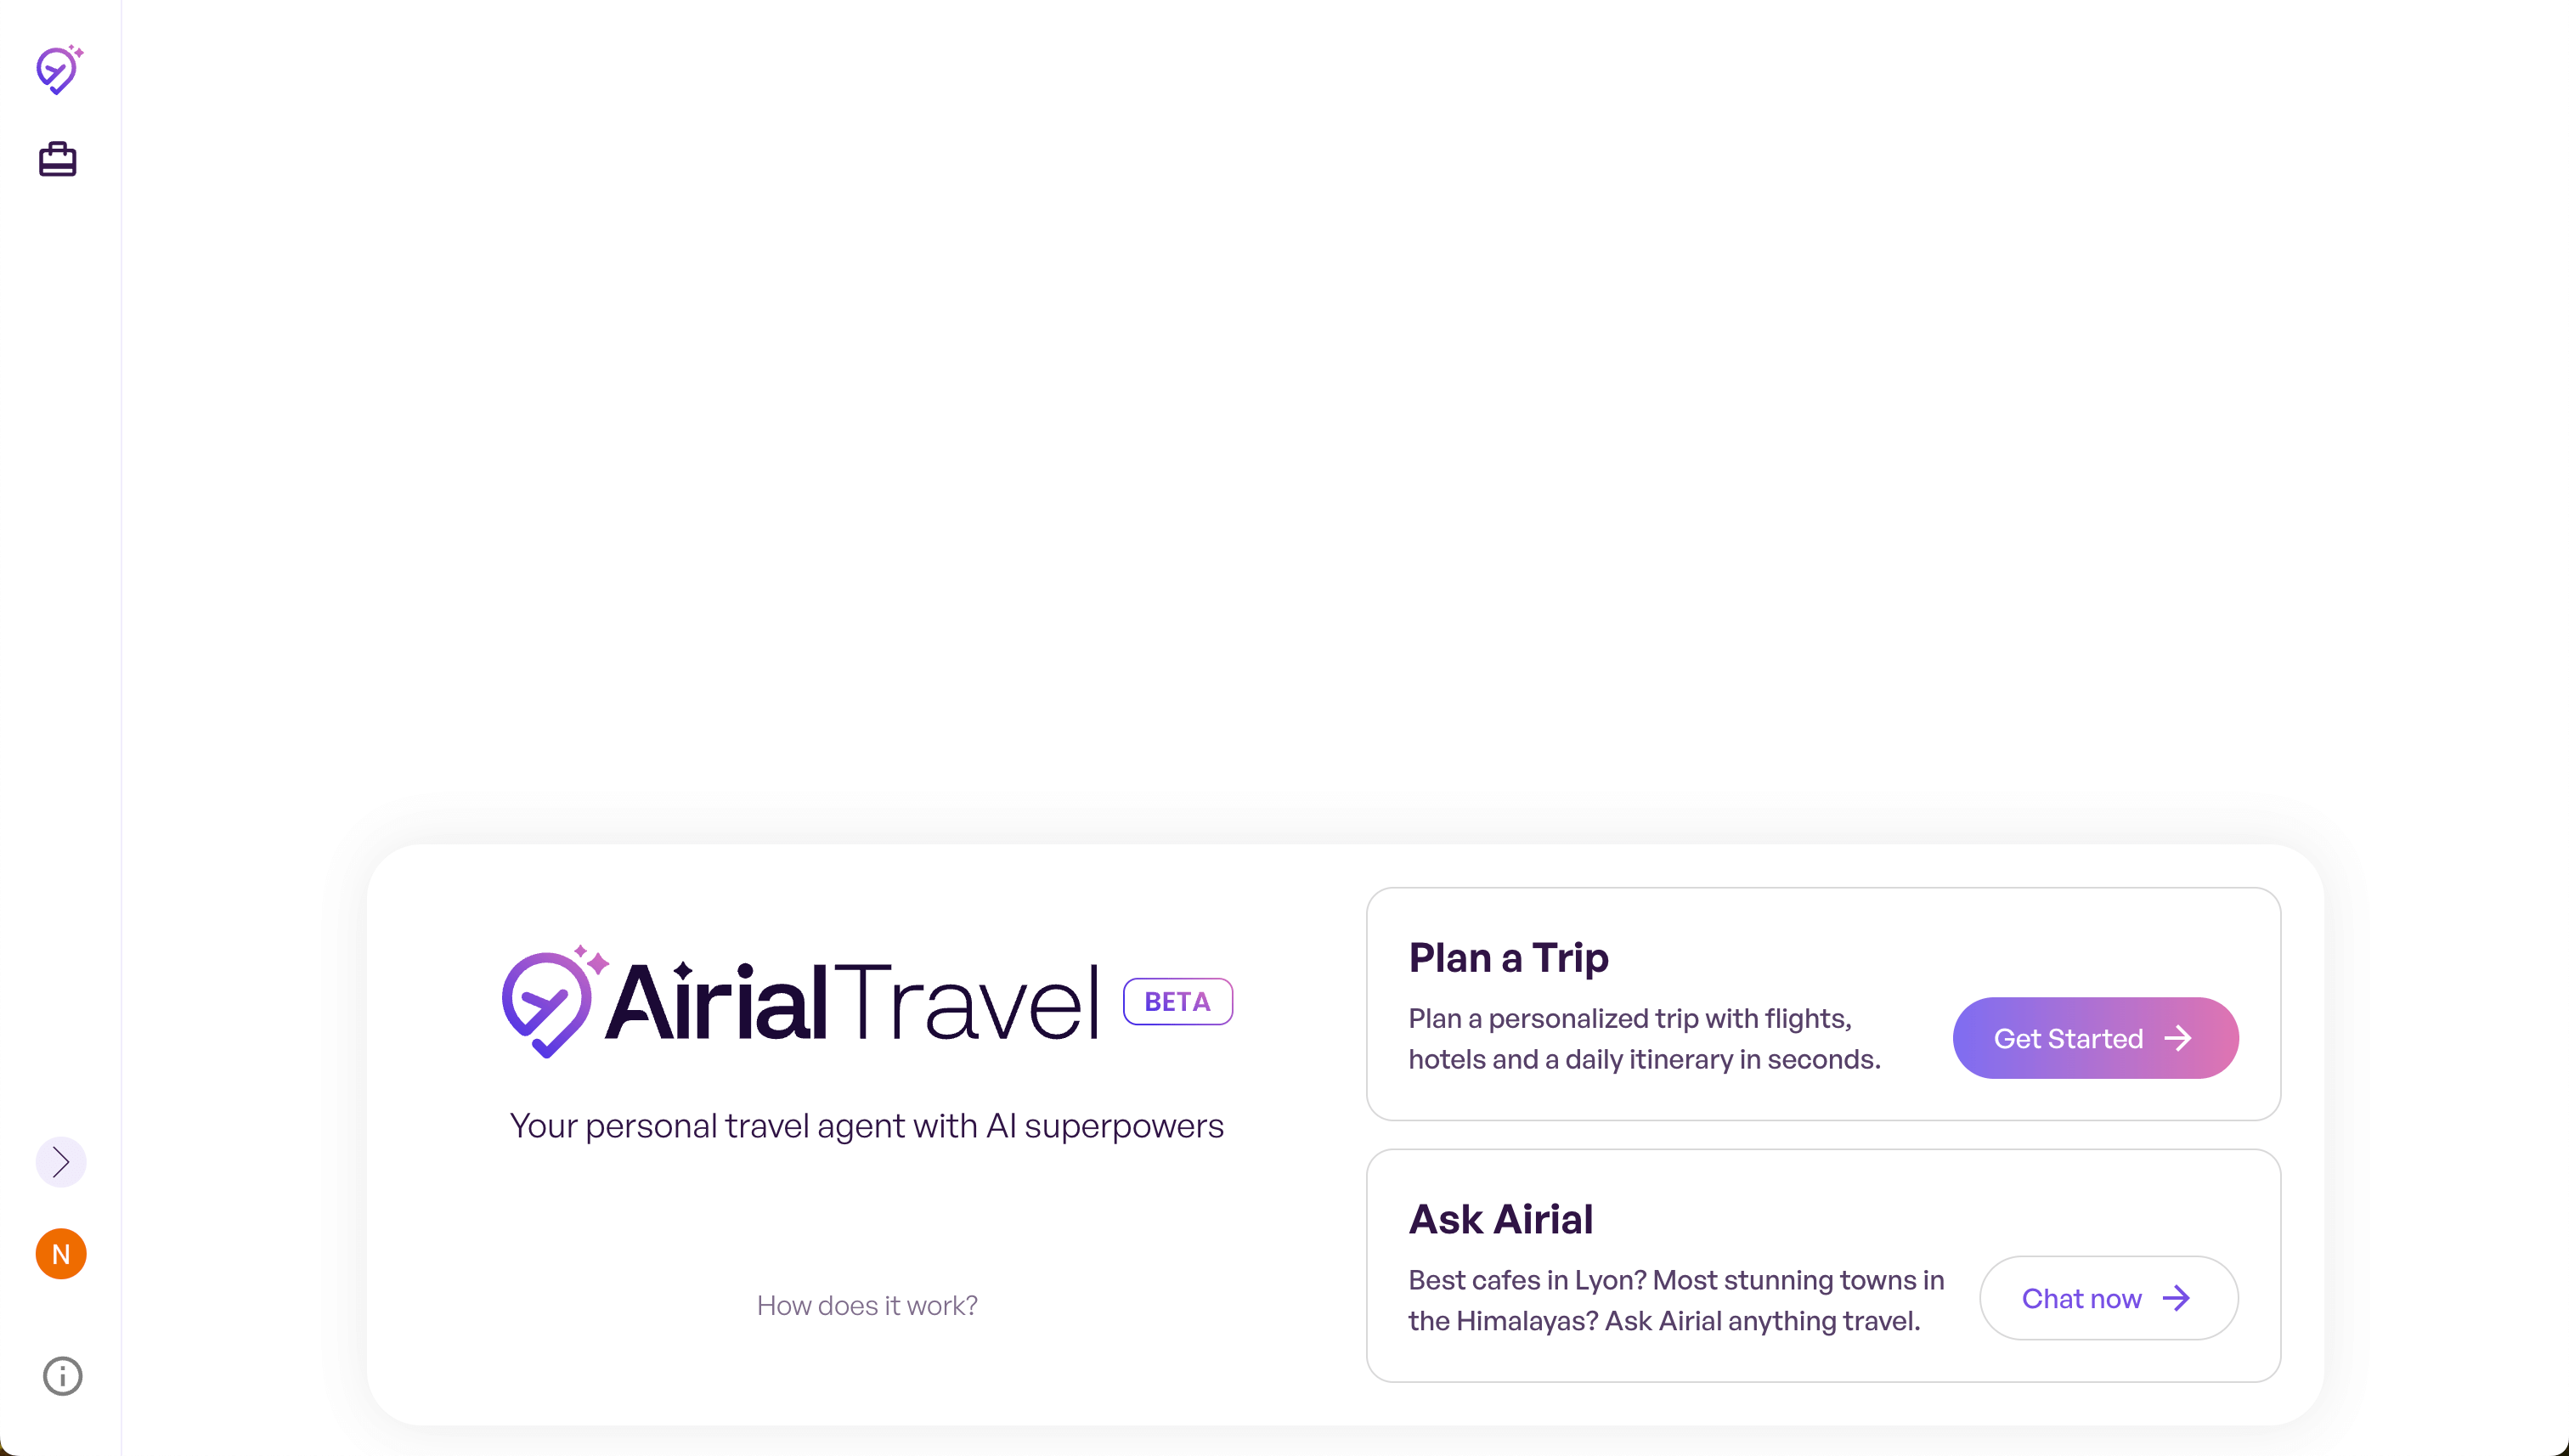Expand the sidebar using the chevron

tap(61, 1162)
